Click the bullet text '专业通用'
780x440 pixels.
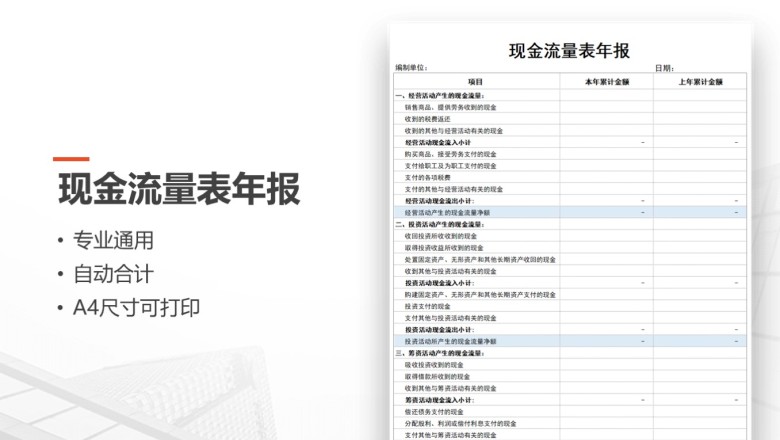click(113, 241)
